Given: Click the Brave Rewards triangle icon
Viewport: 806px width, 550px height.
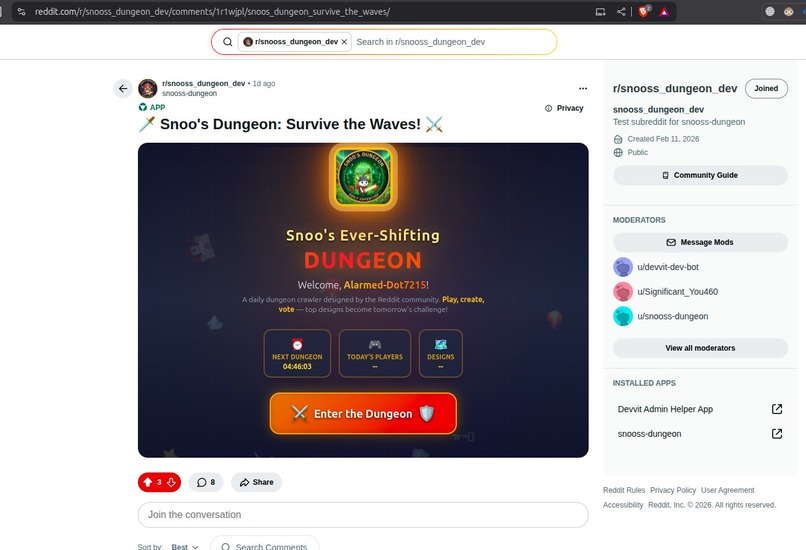Looking at the screenshot, I should (x=664, y=11).
